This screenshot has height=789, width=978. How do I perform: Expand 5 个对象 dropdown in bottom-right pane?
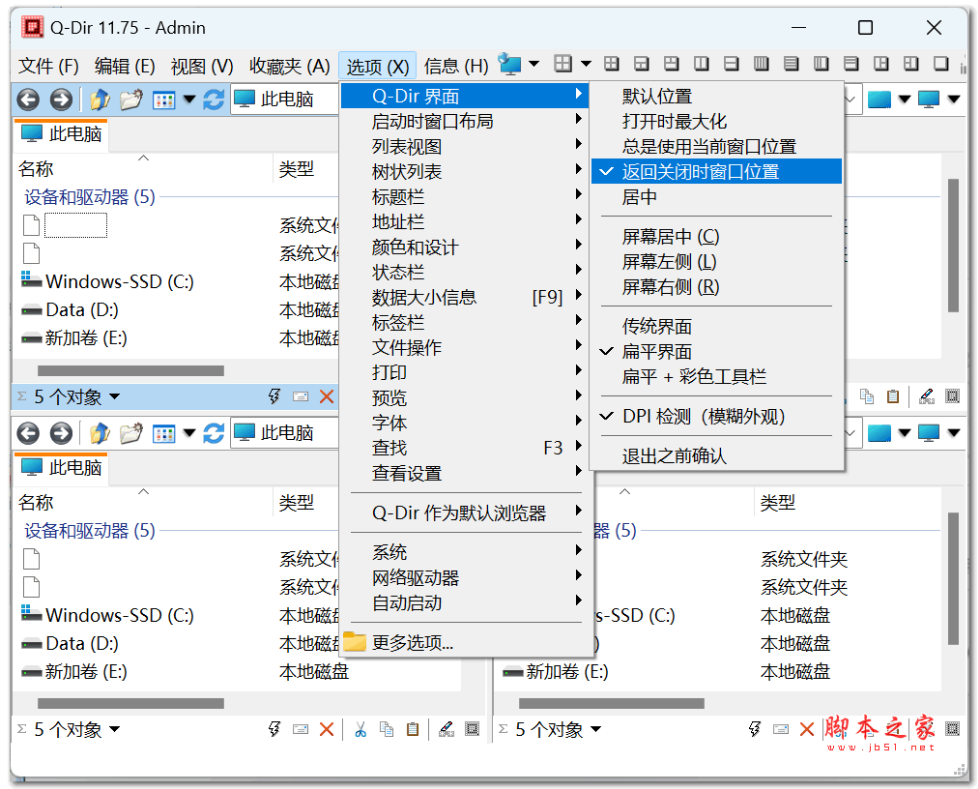point(596,729)
